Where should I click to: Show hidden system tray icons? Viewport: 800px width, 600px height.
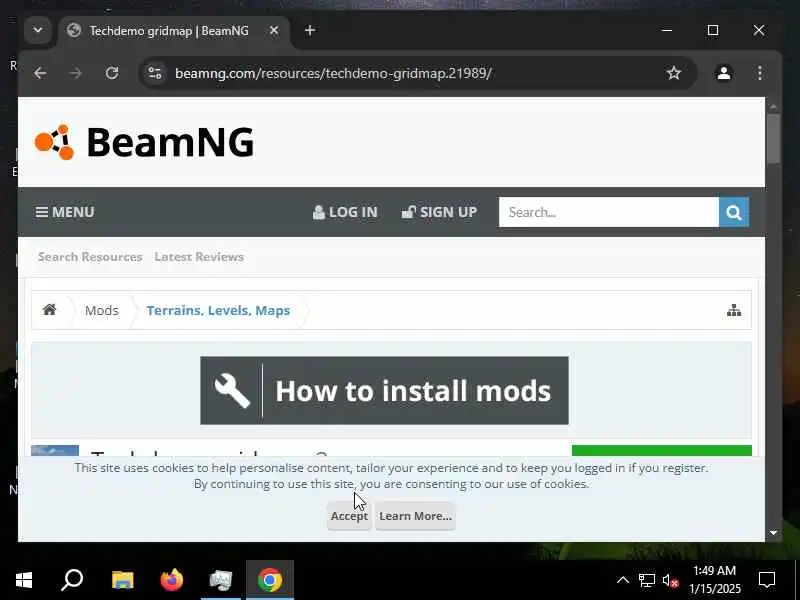(x=622, y=580)
